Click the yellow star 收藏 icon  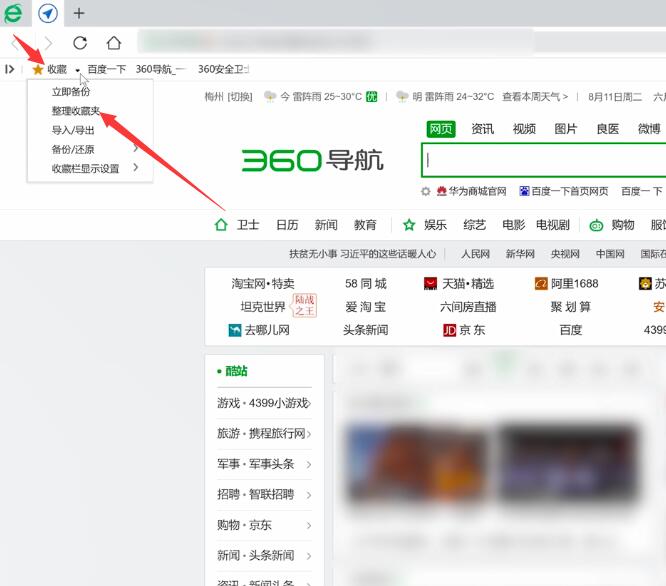point(38,69)
